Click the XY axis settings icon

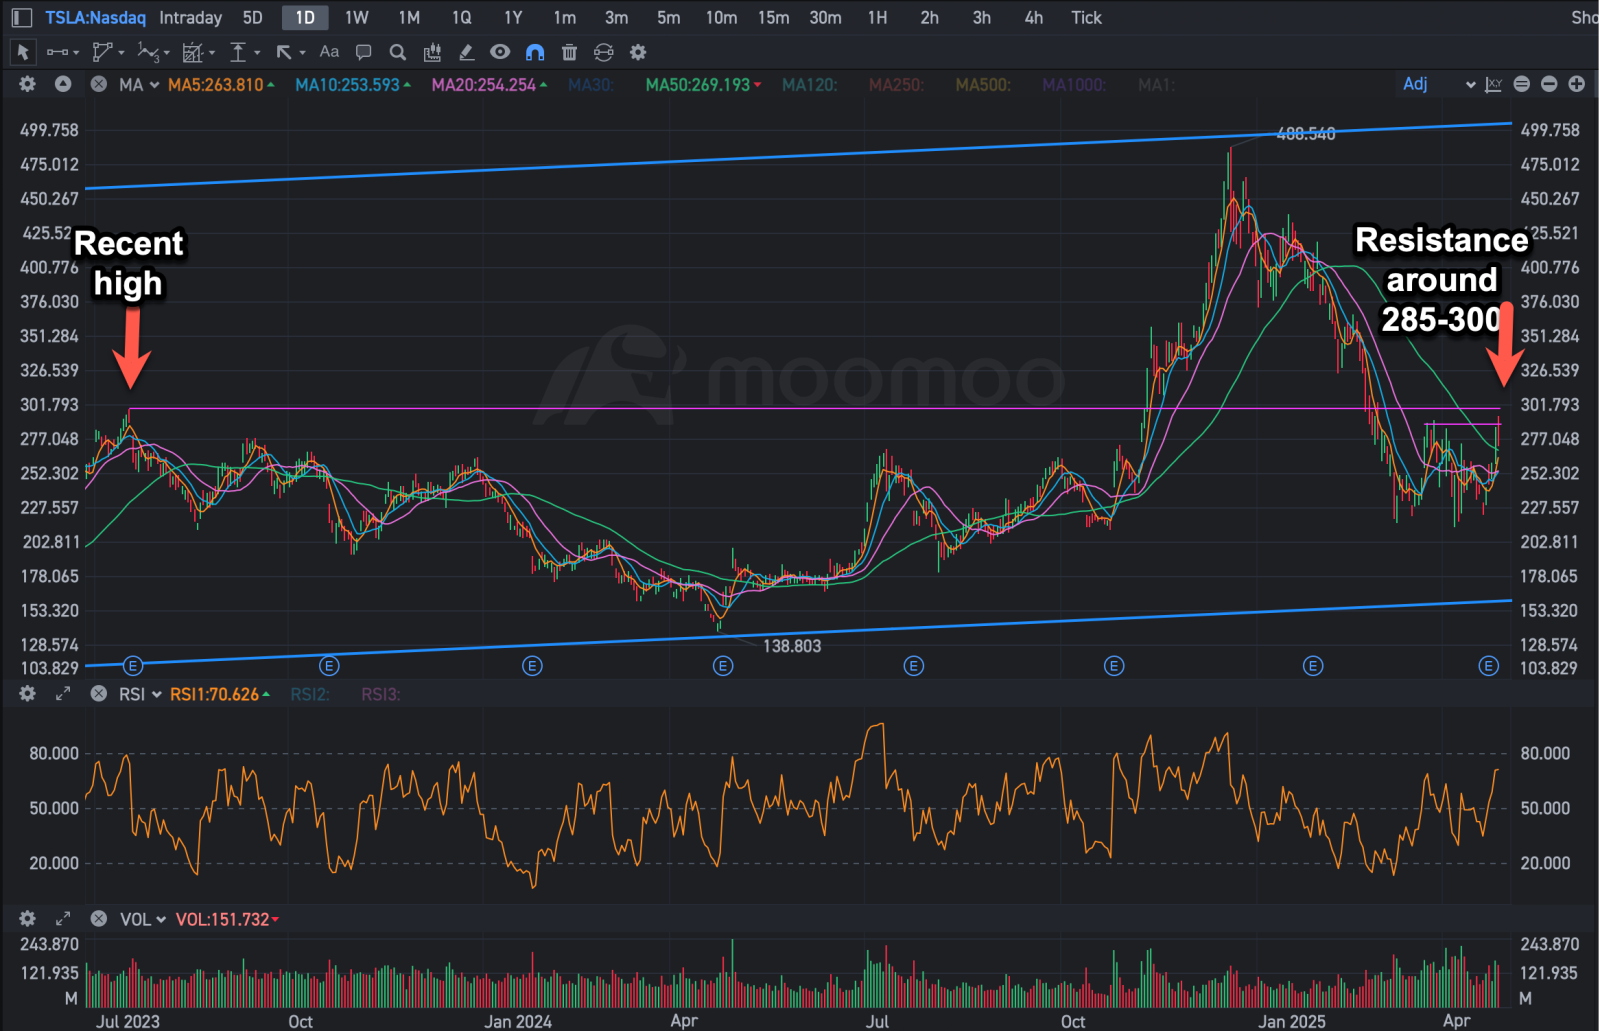click(x=1494, y=84)
